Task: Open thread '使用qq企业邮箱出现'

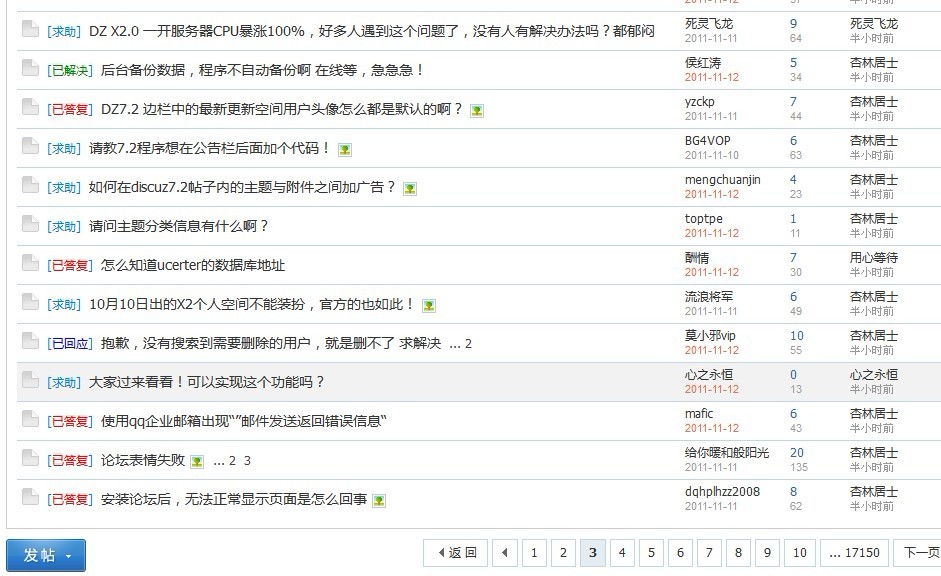Action: (244, 421)
